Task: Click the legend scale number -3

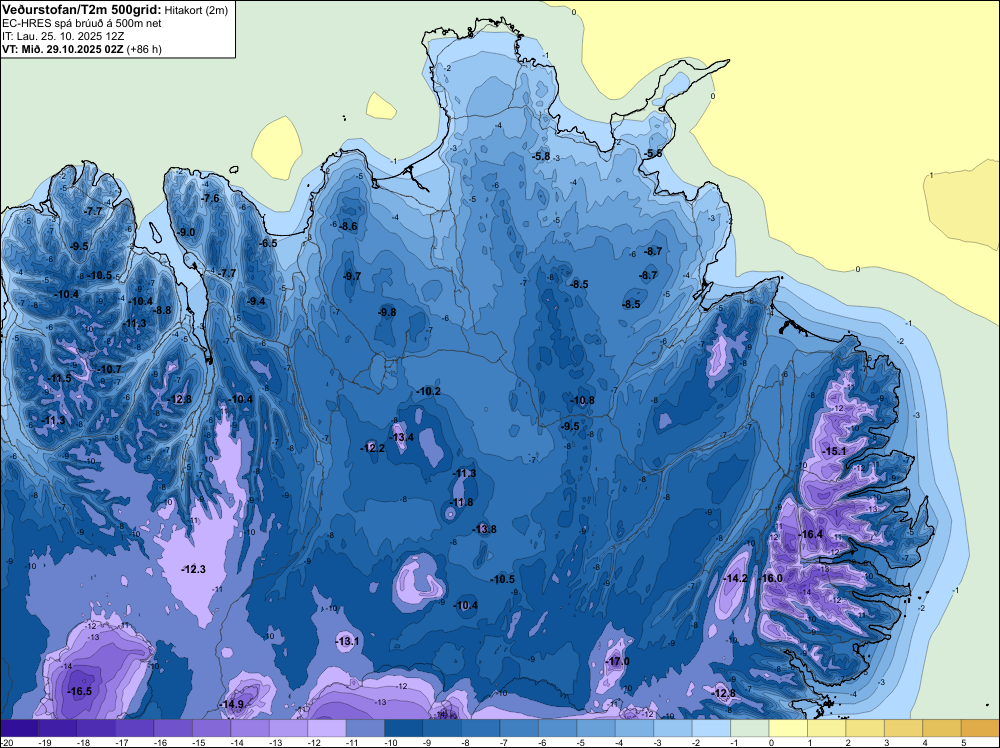Action: point(659,742)
